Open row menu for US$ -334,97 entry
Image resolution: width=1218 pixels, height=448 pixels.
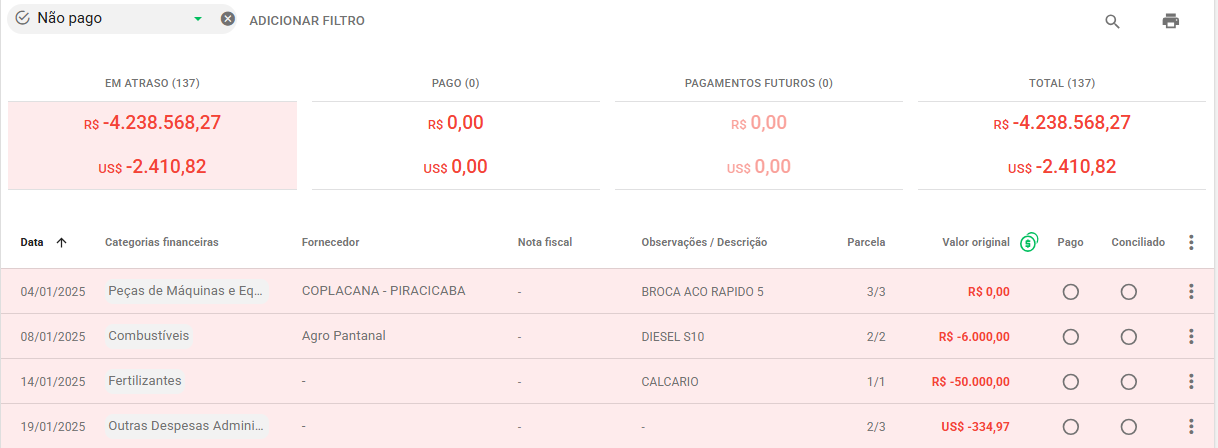(x=1191, y=426)
